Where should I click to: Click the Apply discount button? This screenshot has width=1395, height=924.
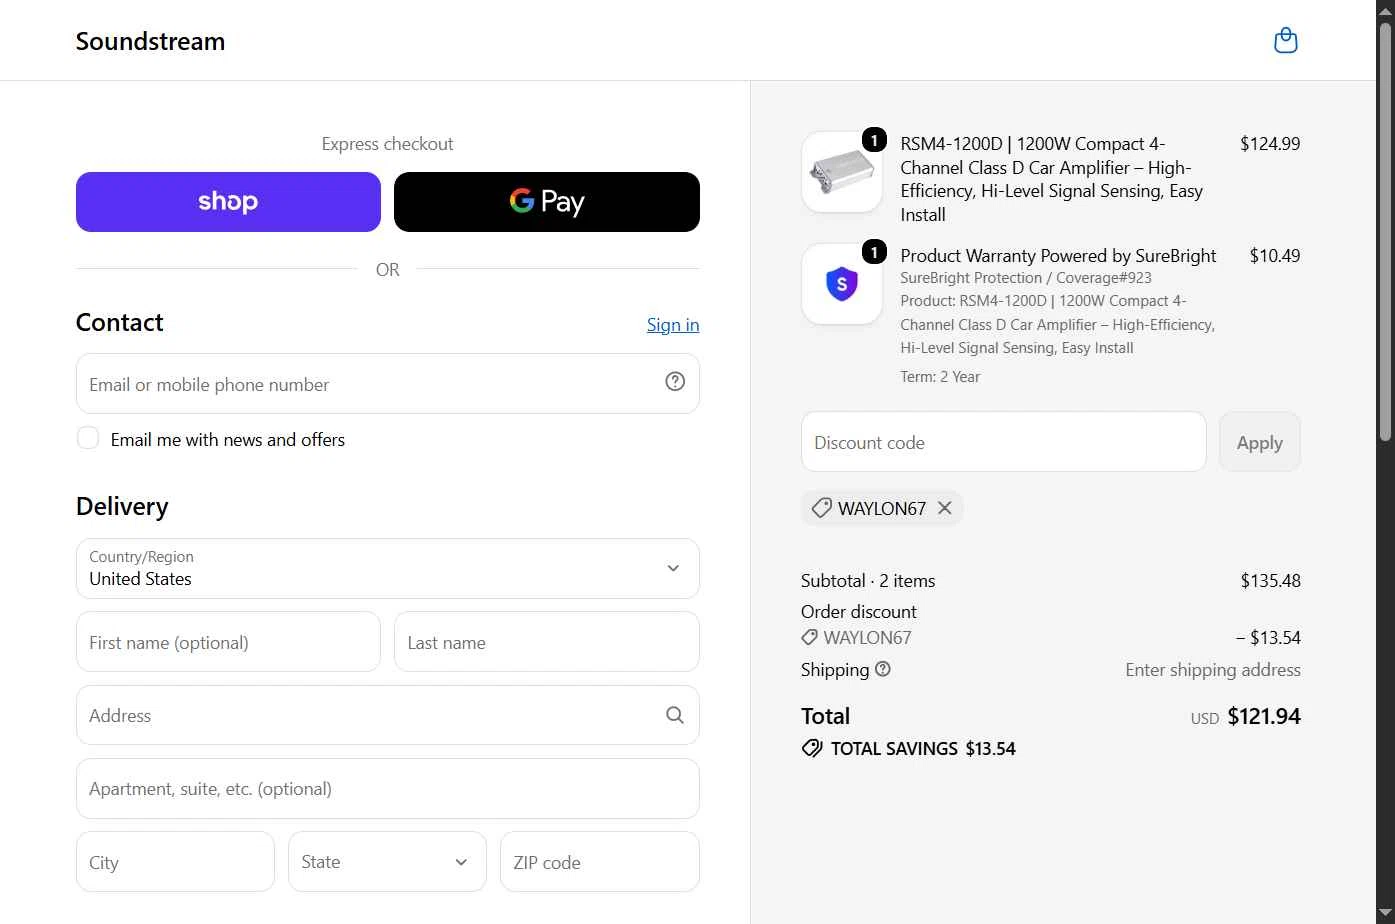click(1260, 442)
